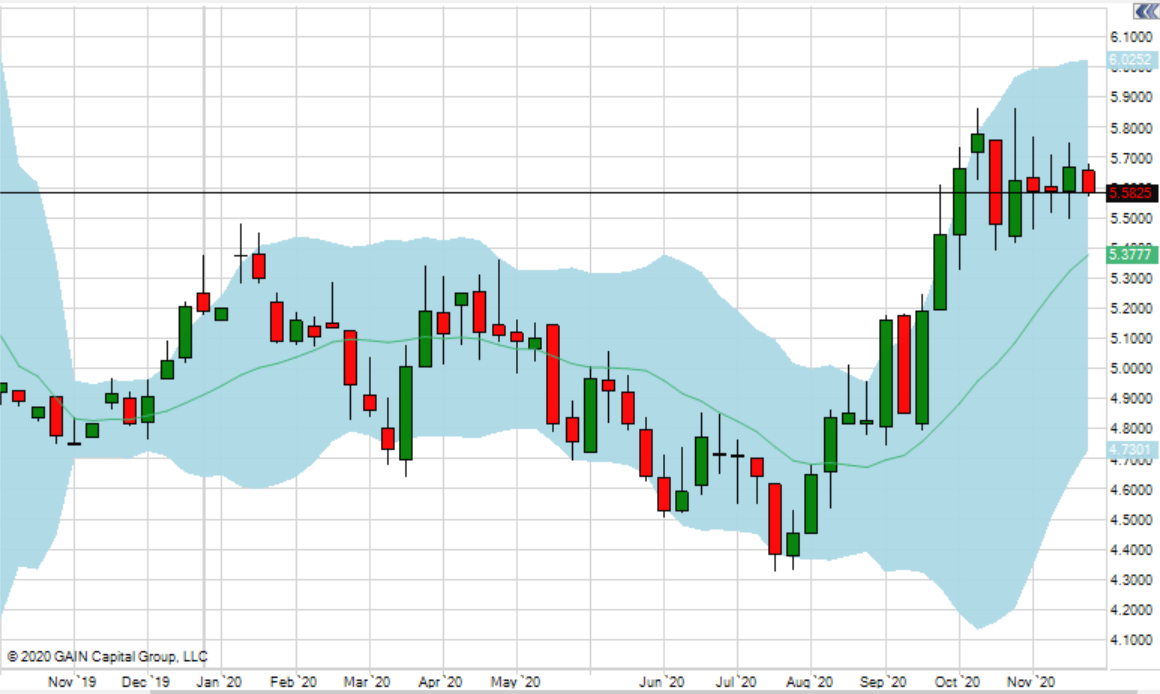Click the Feb '20 date label
Image resolution: width=1160 pixels, height=694 pixels.
point(294,681)
